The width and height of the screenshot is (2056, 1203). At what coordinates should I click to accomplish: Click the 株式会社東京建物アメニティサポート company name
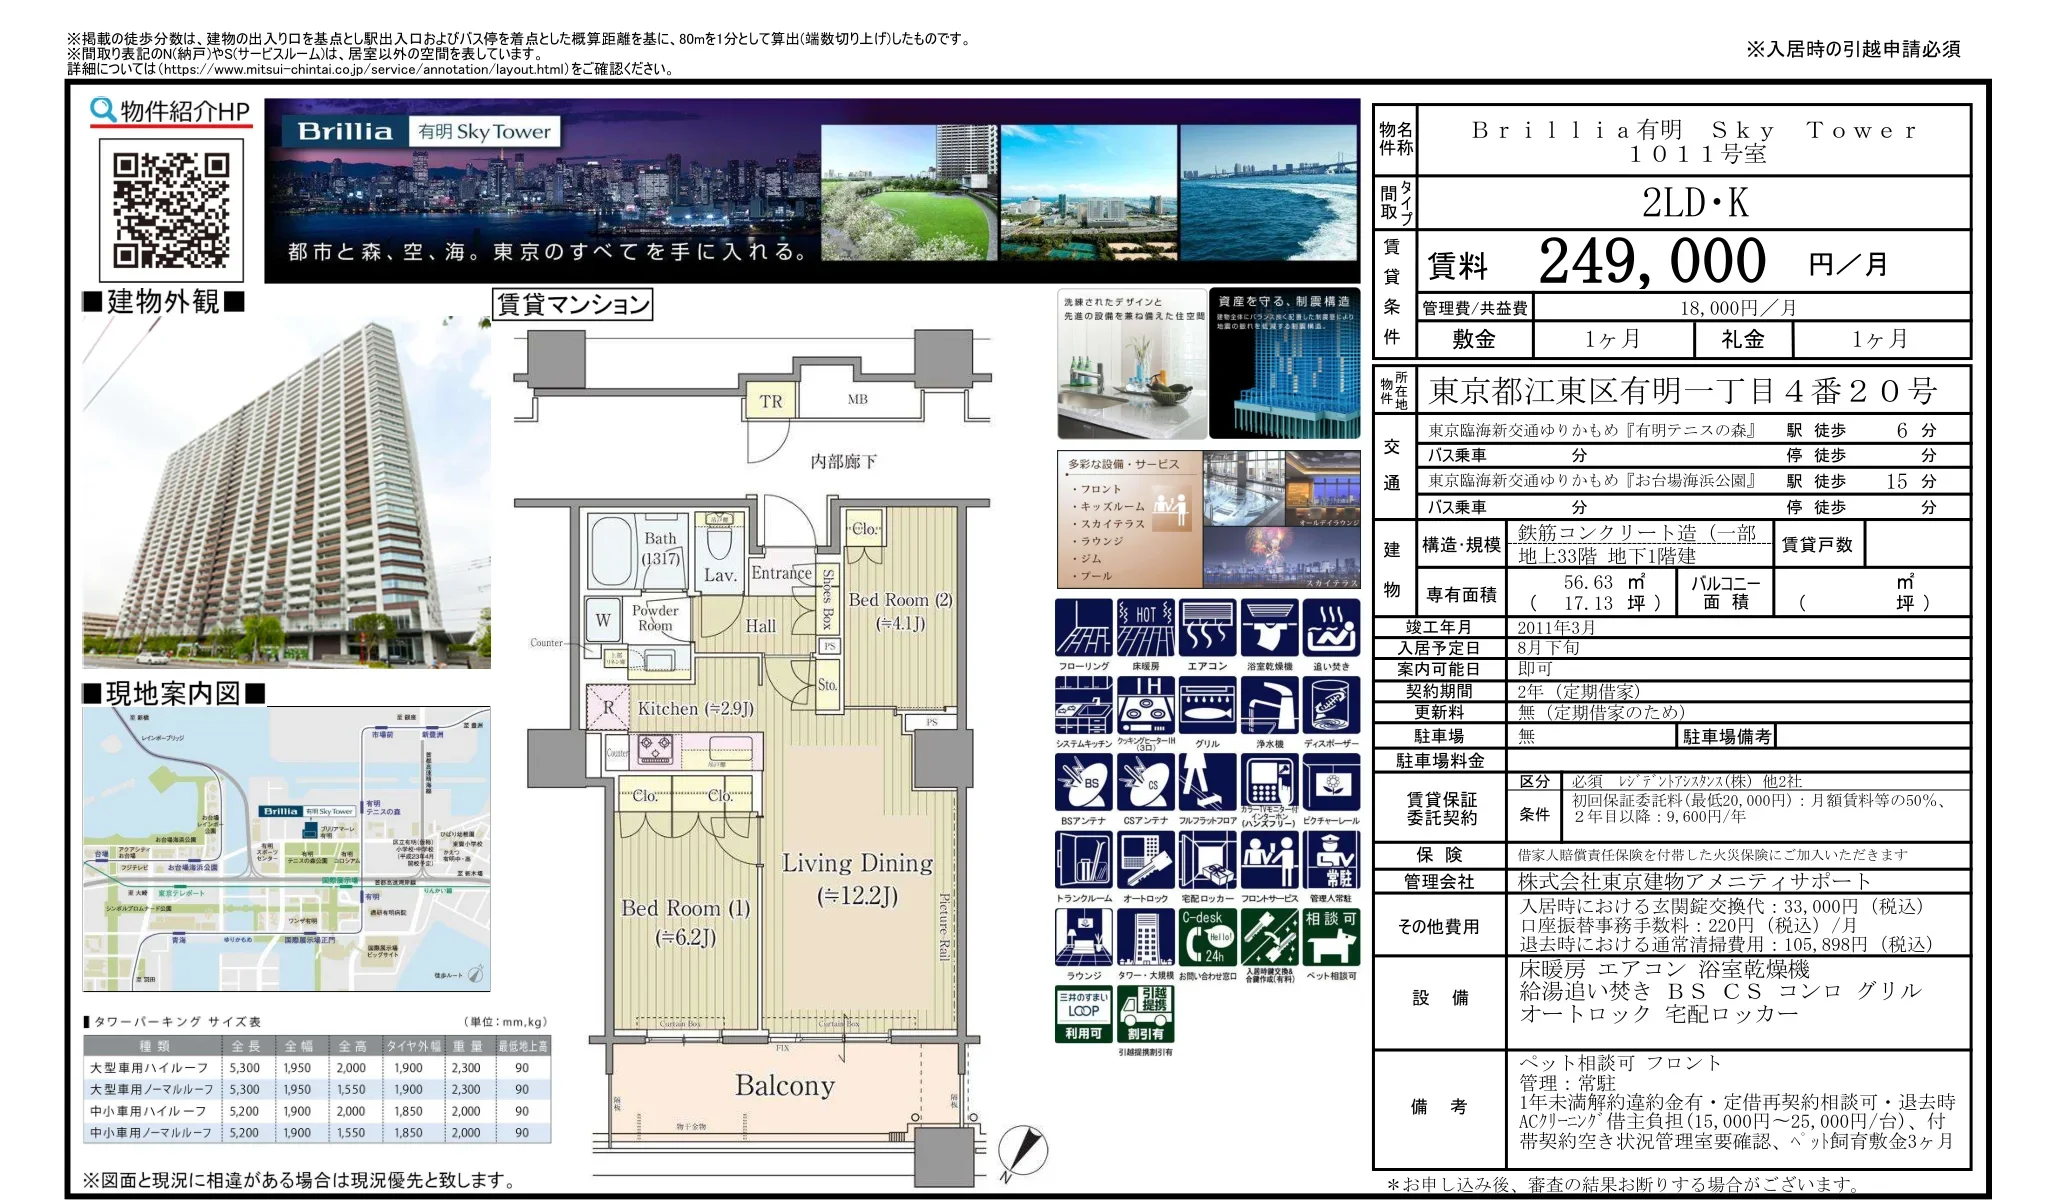click(x=1694, y=881)
